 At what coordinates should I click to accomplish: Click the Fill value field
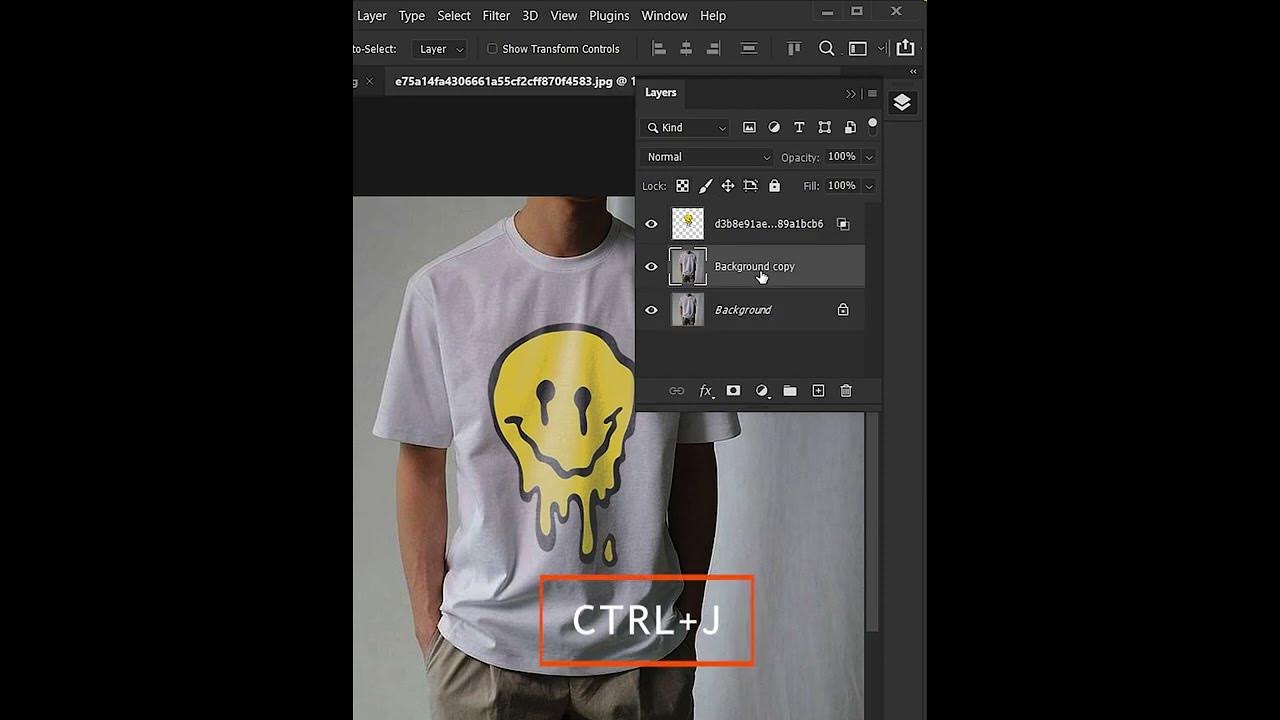tap(841, 186)
